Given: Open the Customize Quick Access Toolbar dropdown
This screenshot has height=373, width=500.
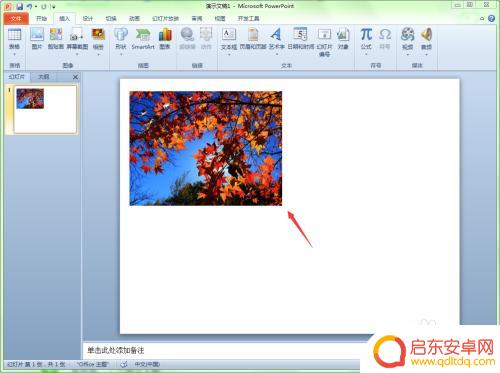Looking at the screenshot, I should [x=53, y=7].
